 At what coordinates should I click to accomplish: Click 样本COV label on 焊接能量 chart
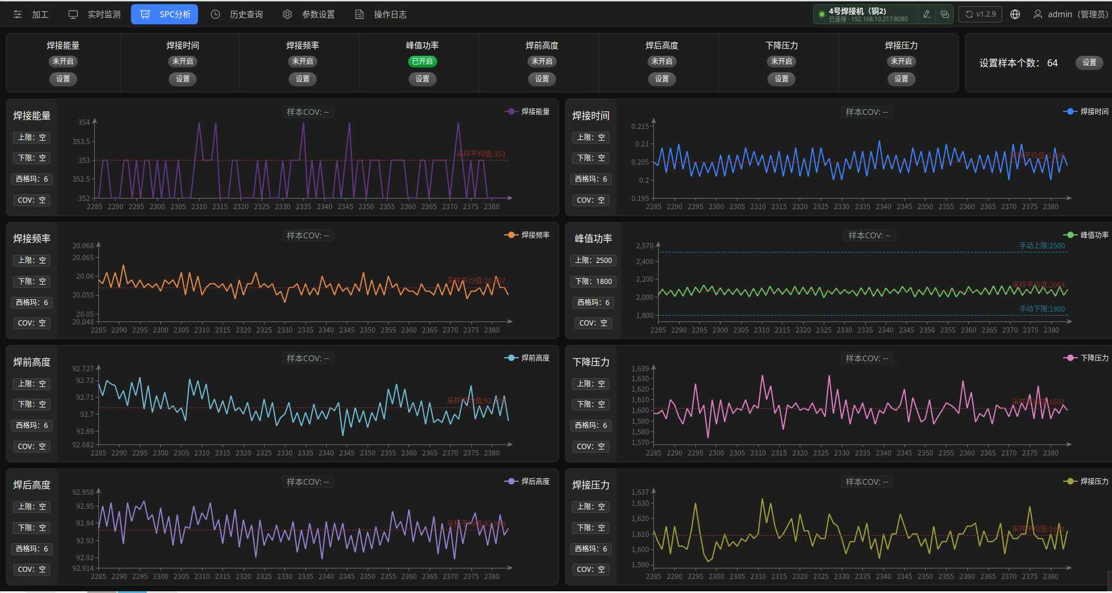(x=308, y=112)
